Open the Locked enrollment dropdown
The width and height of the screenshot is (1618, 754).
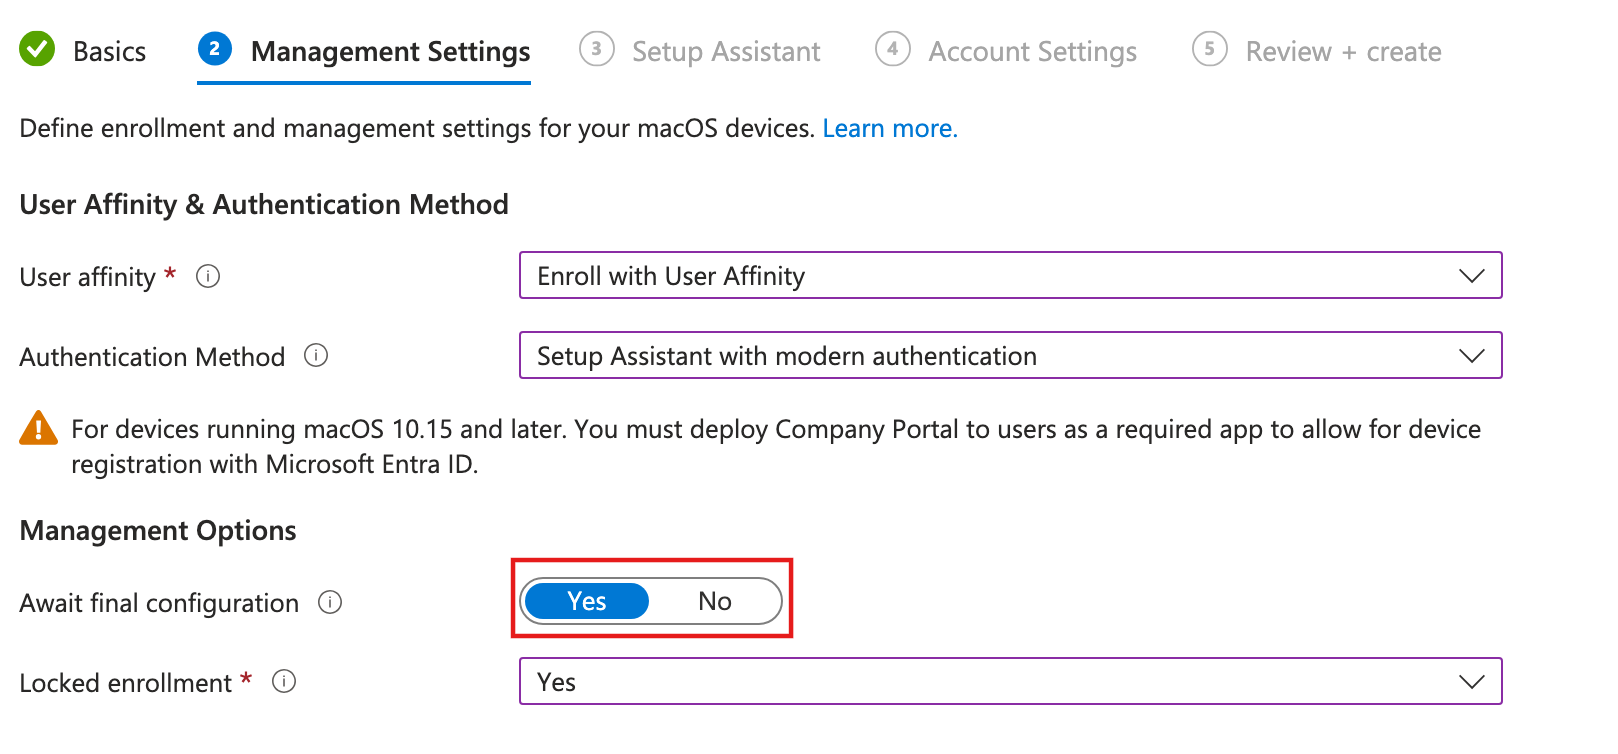click(1010, 682)
